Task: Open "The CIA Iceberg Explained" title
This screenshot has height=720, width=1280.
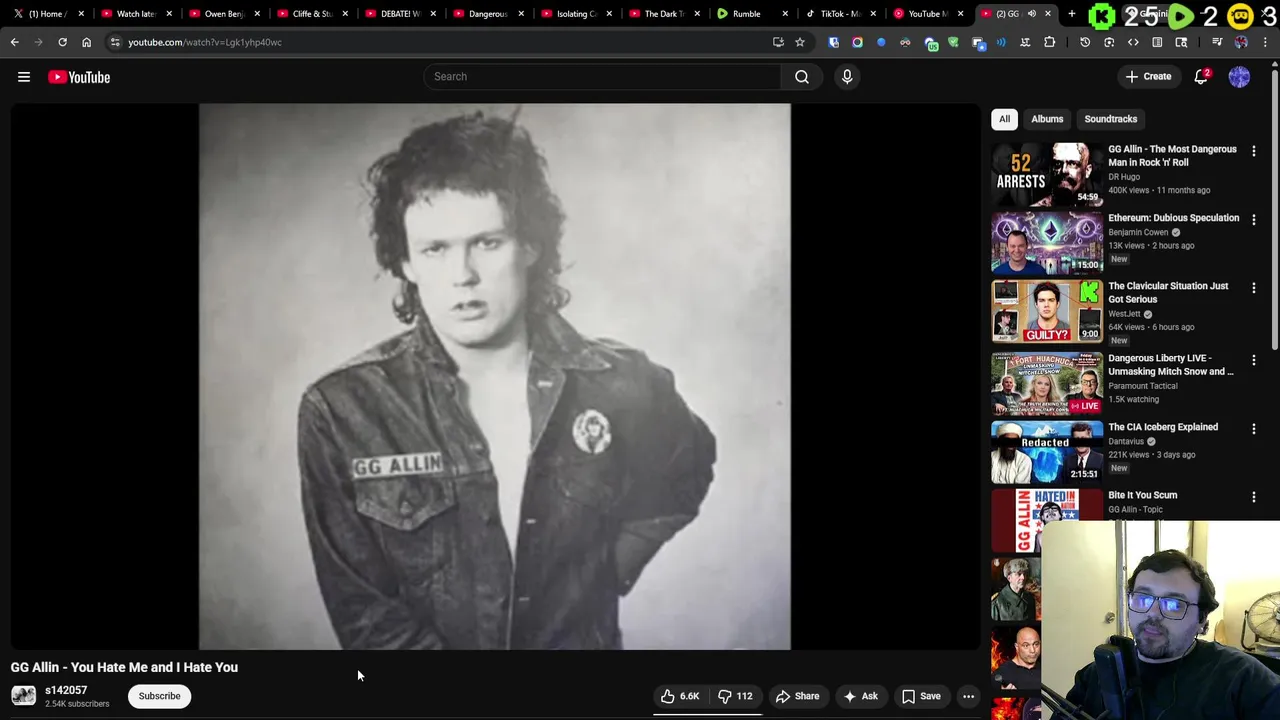Action: 1163,427
